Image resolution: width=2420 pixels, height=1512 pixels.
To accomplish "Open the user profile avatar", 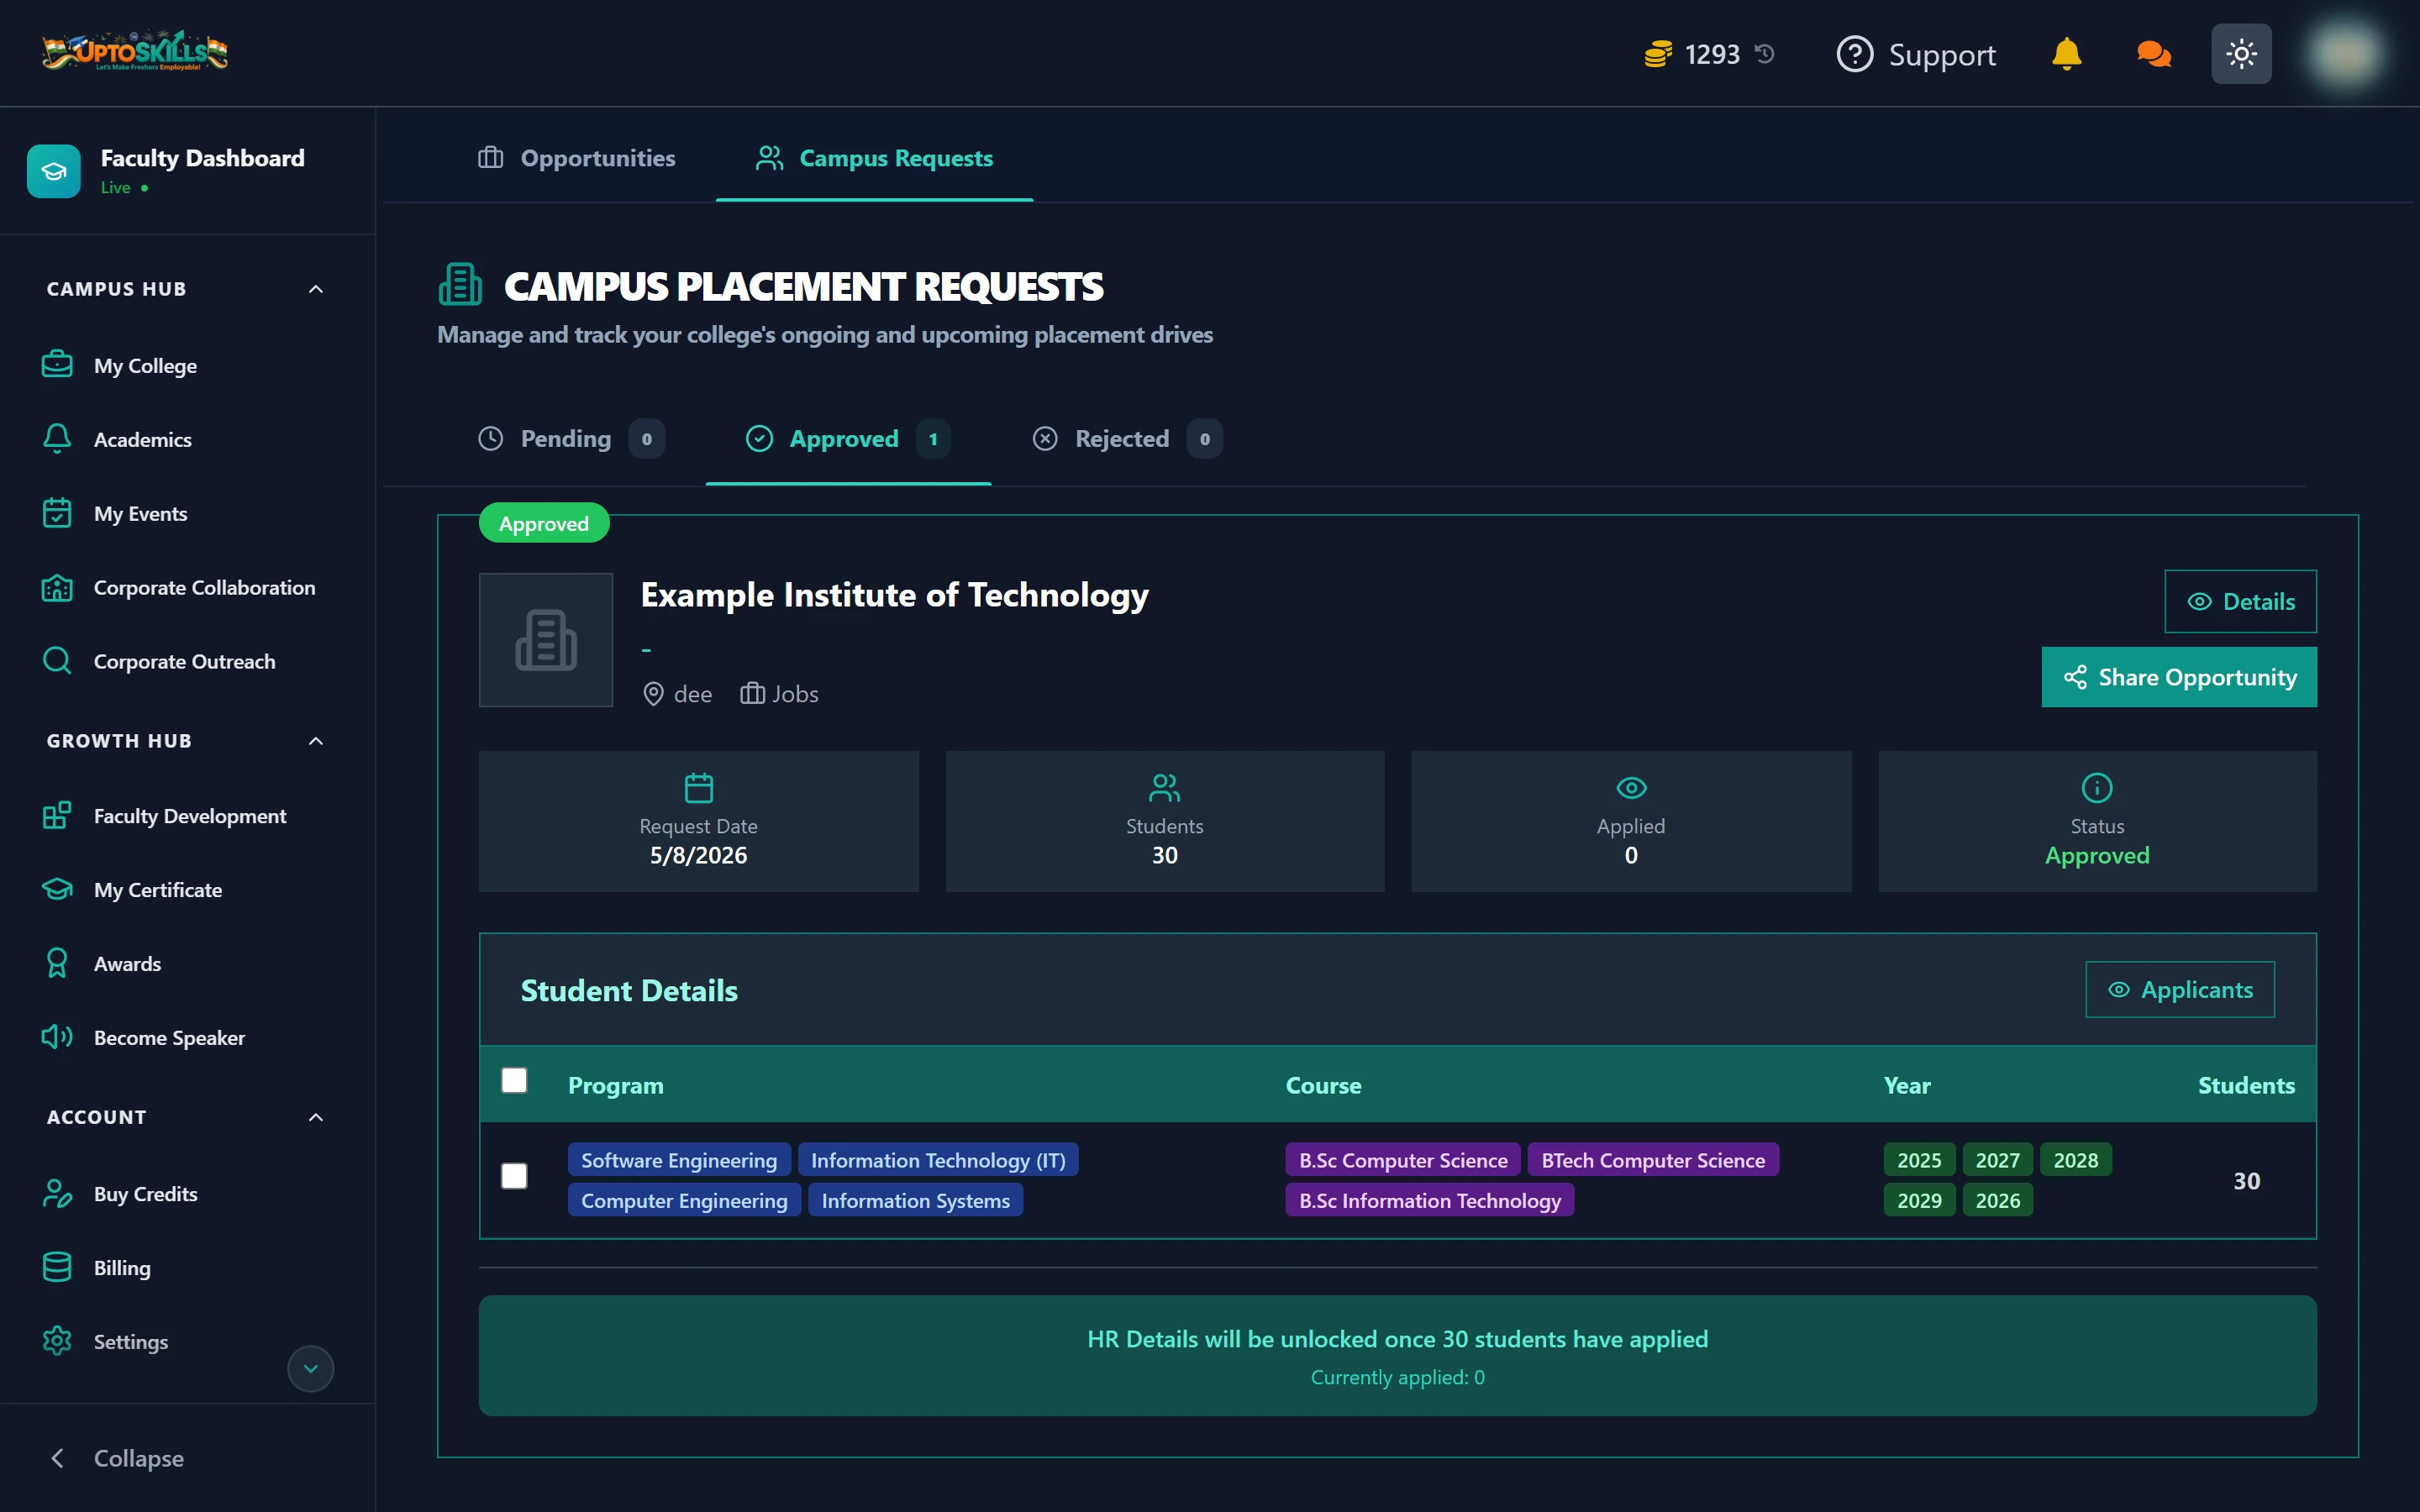I will 2344,54.
